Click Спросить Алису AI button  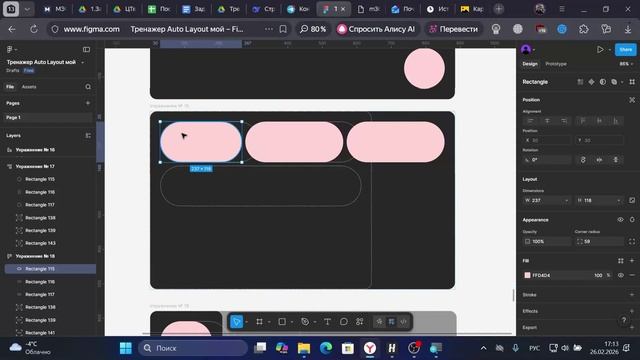[x=376, y=29]
